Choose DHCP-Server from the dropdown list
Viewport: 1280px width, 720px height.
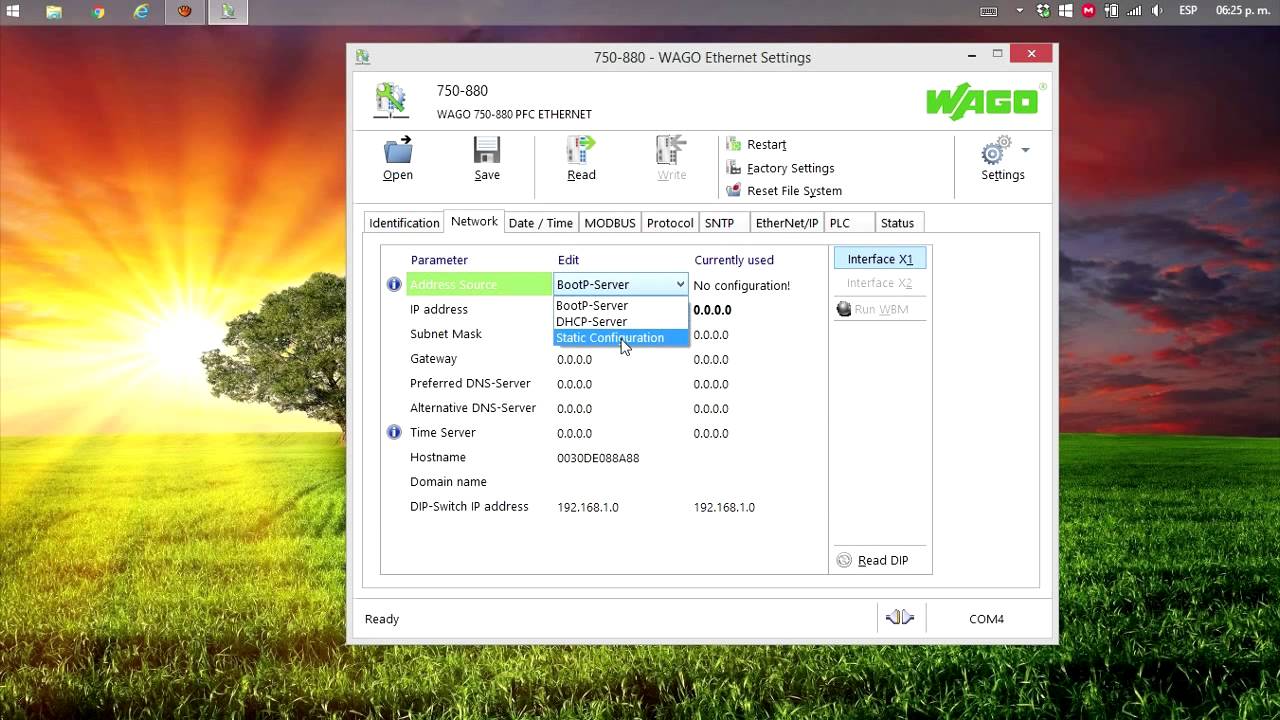point(592,322)
